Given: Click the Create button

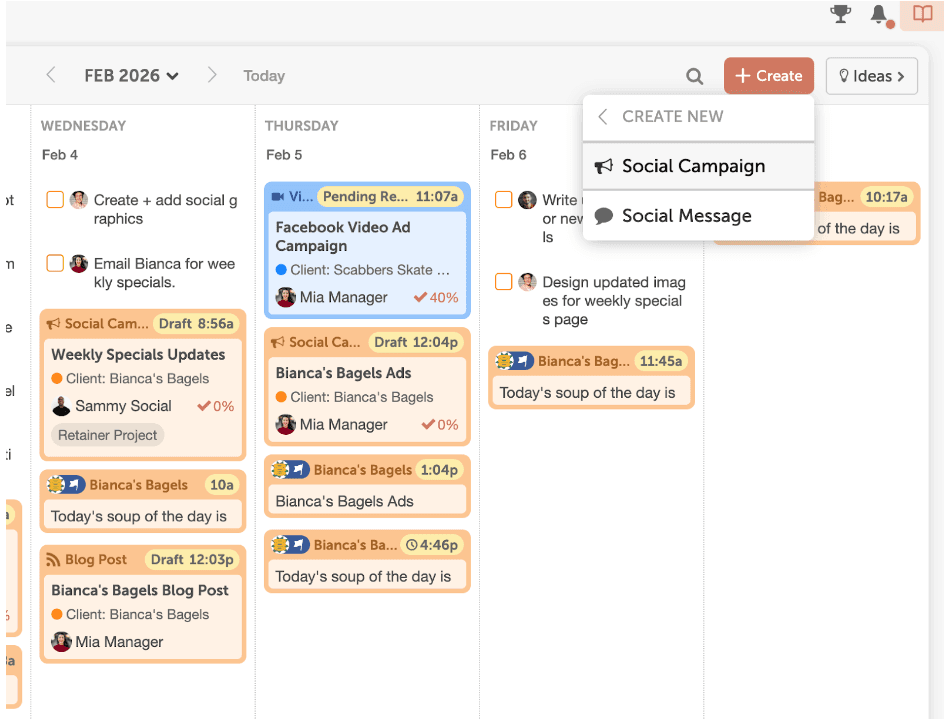Looking at the screenshot, I should click(x=768, y=76).
